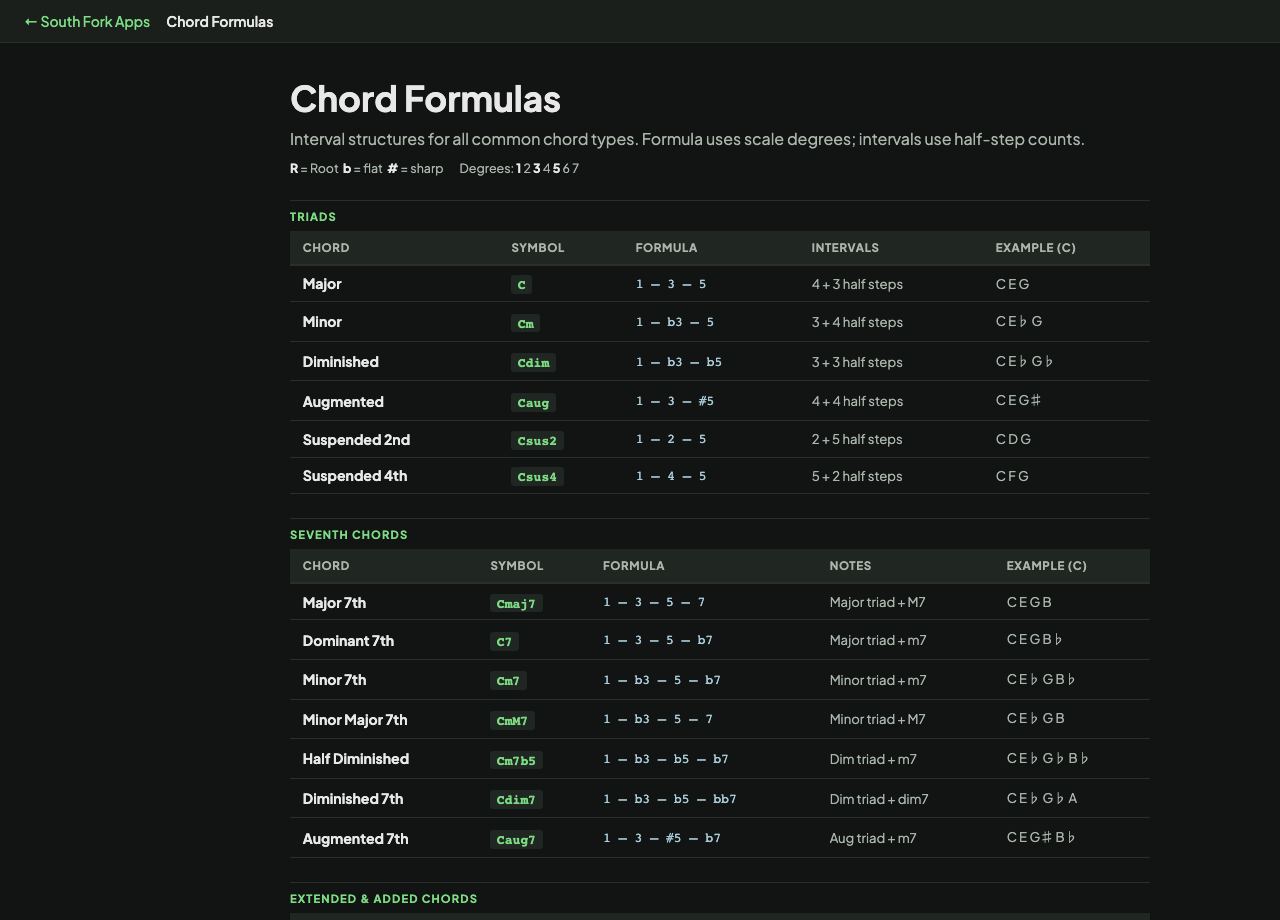The image size is (1280, 920).
Task: Click the 5 + 2 half steps cell
Action: click(857, 476)
